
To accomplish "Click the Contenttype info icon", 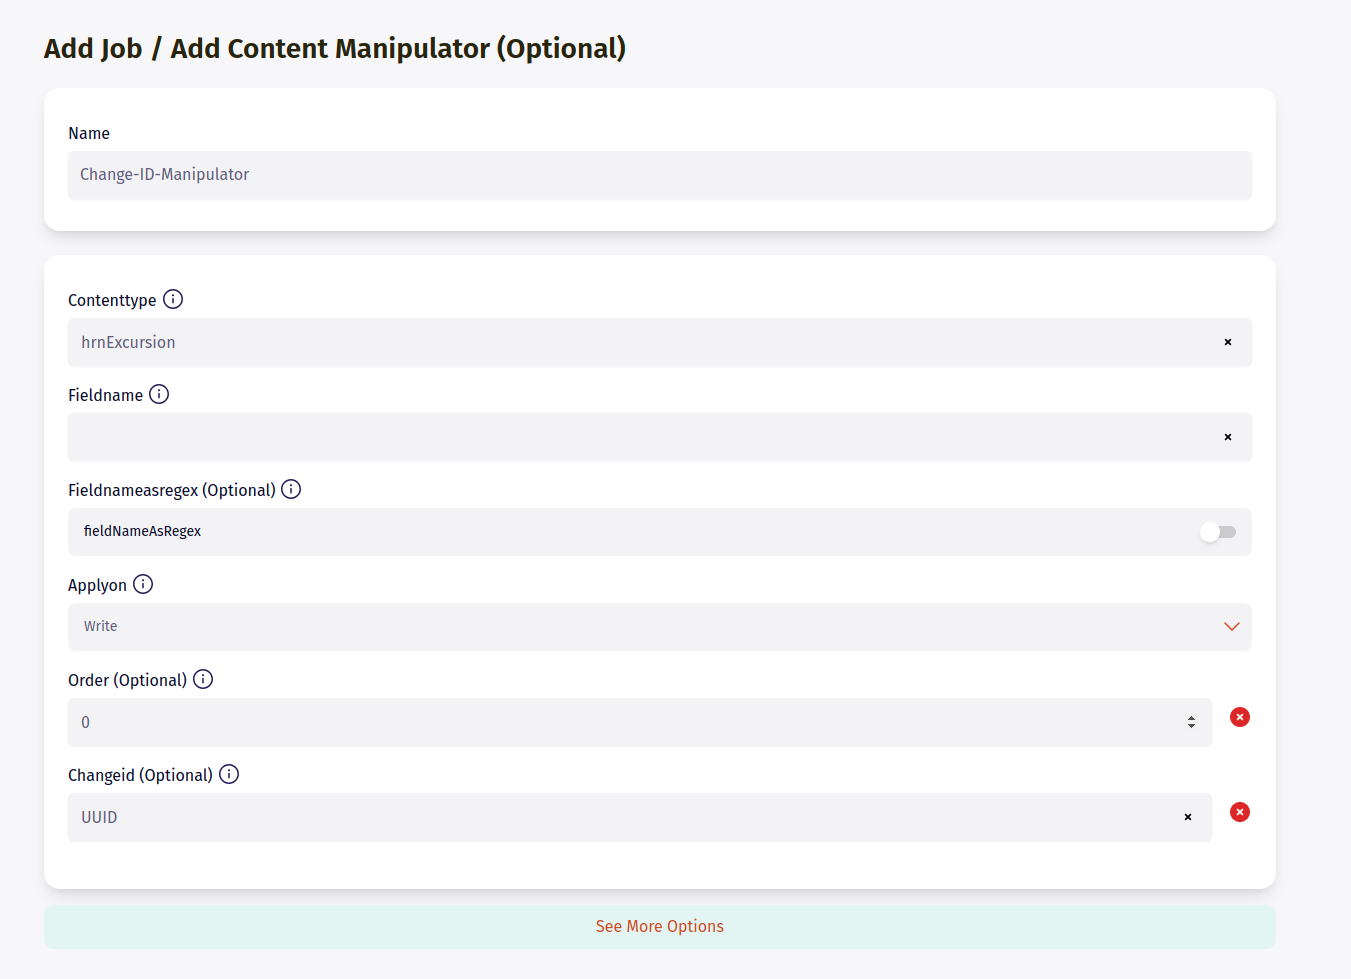I will coord(173,299).
